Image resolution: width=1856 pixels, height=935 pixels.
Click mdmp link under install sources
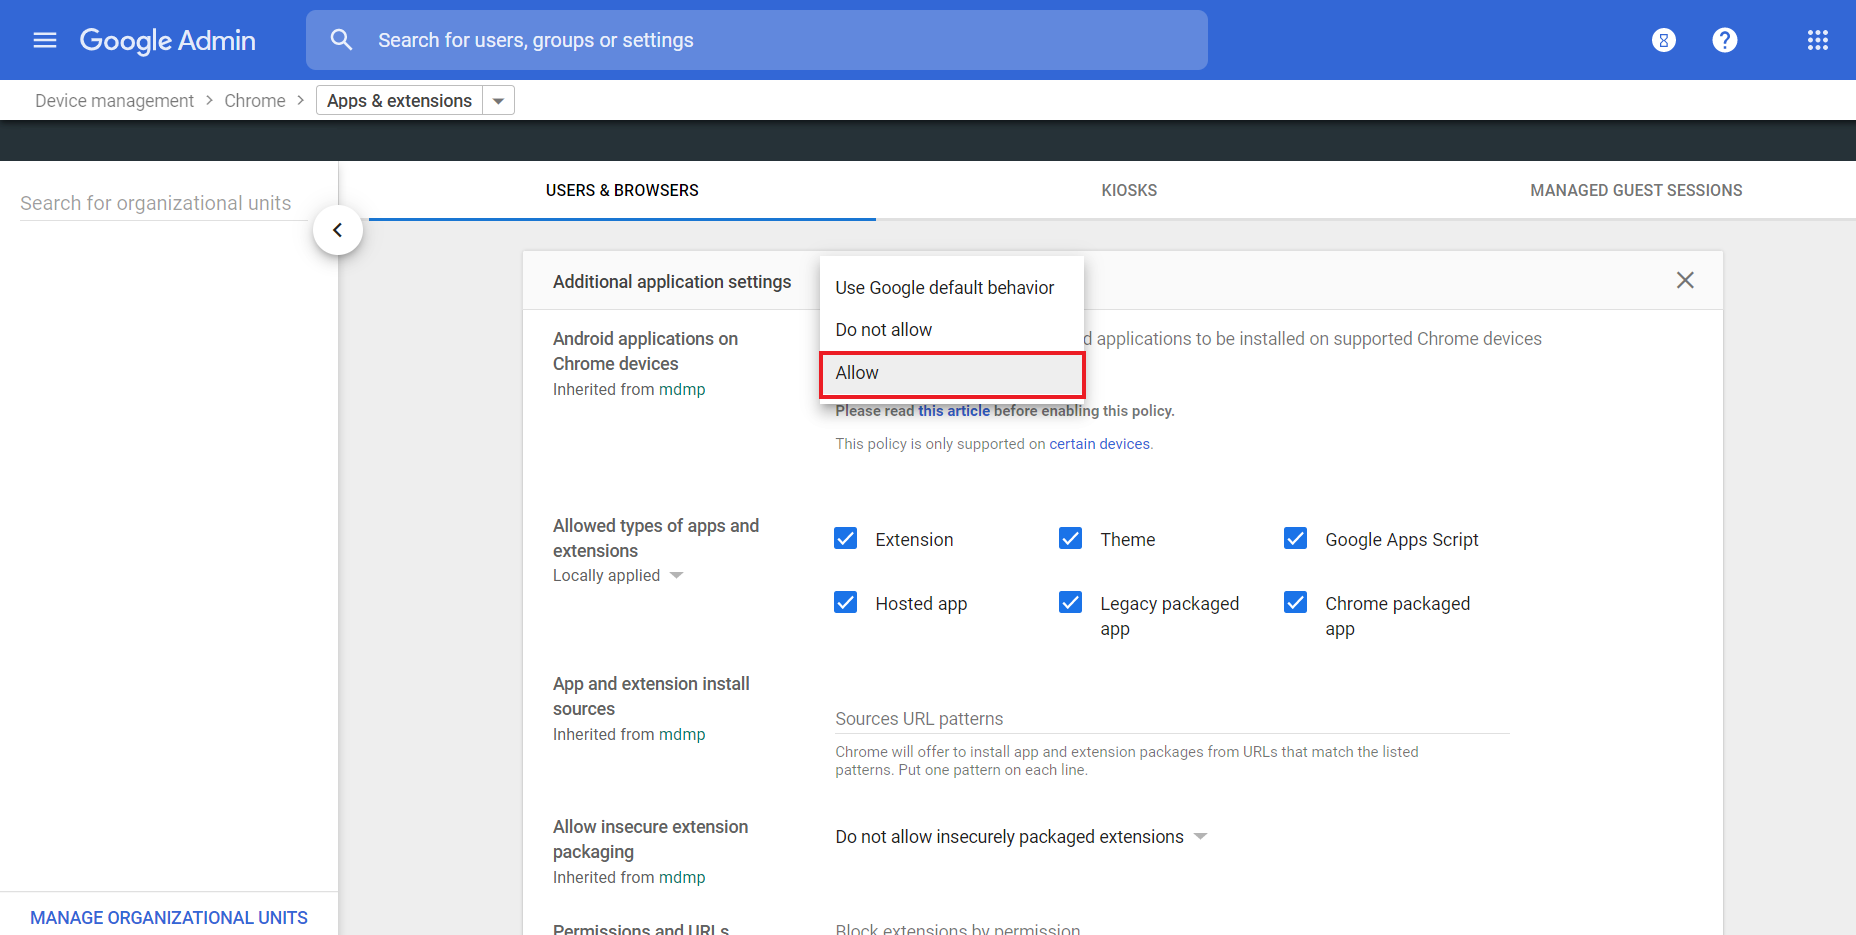click(682, 735)
